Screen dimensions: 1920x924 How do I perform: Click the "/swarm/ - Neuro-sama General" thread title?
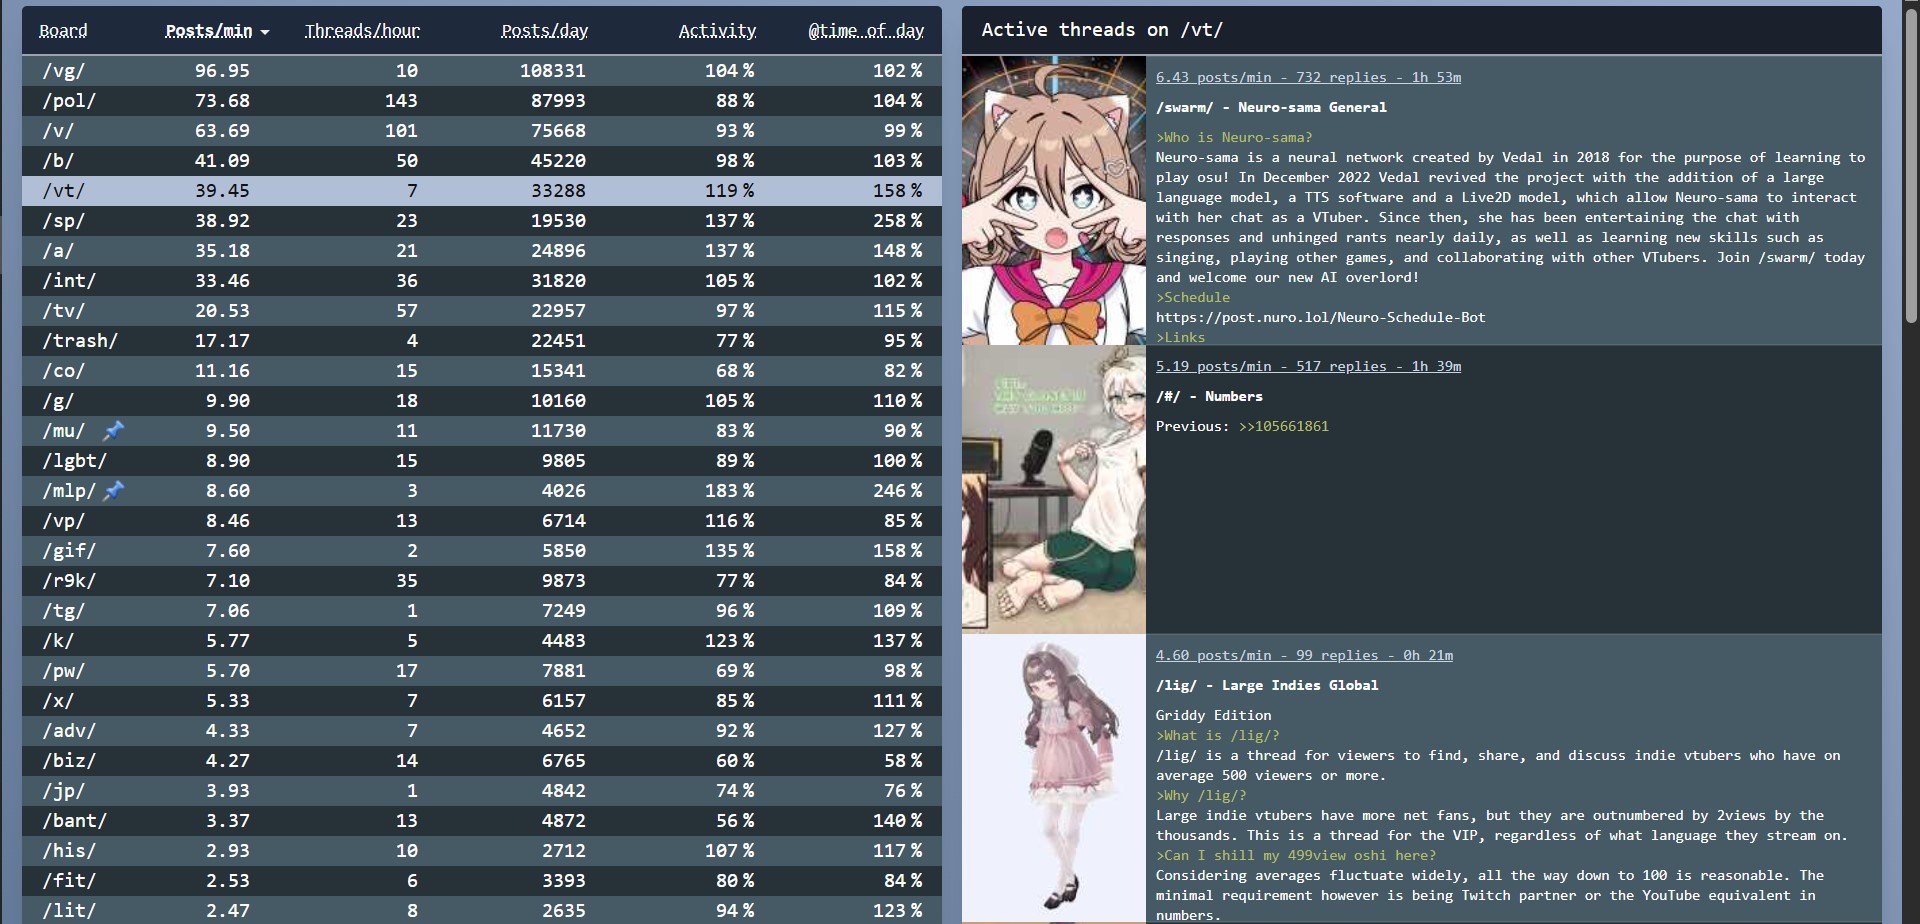[x=1271, y=107]
